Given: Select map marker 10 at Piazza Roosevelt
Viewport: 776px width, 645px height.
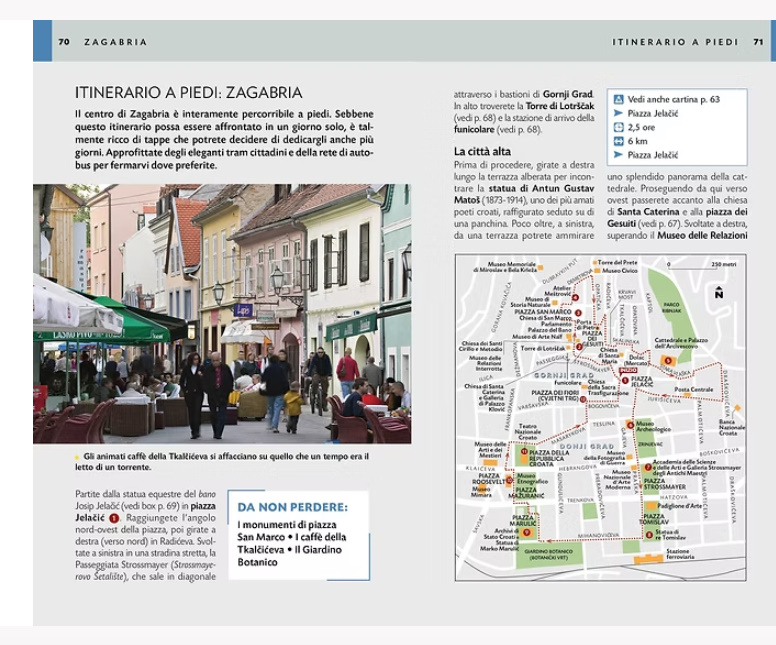Looking at the screenshot, I should point(509,480).
